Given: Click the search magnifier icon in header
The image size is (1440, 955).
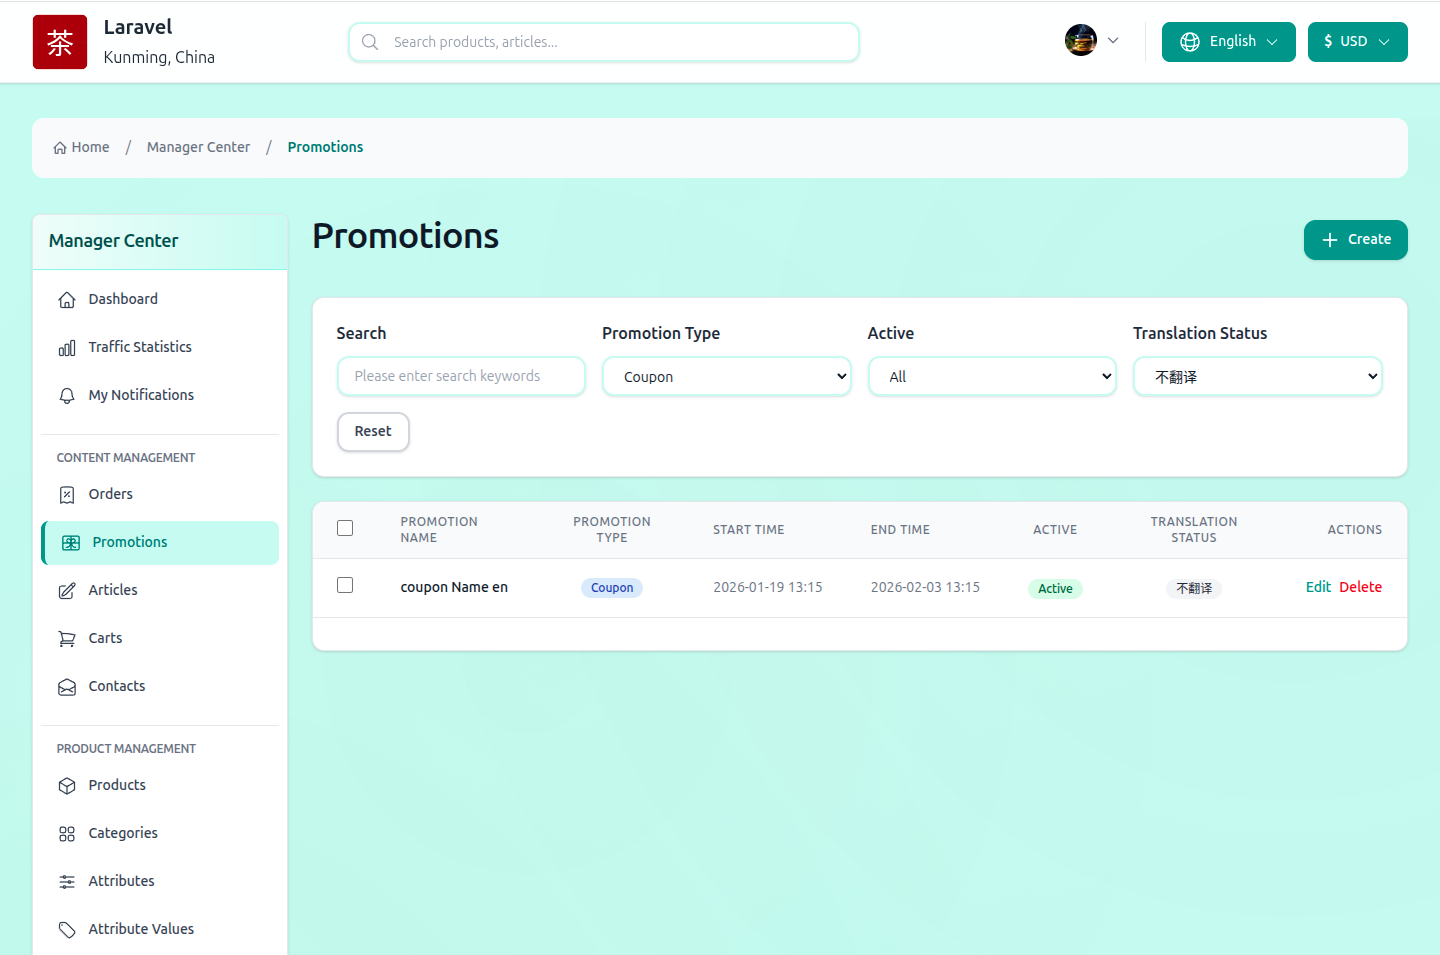Looking at the screenshot, I should tap(370, 42).
